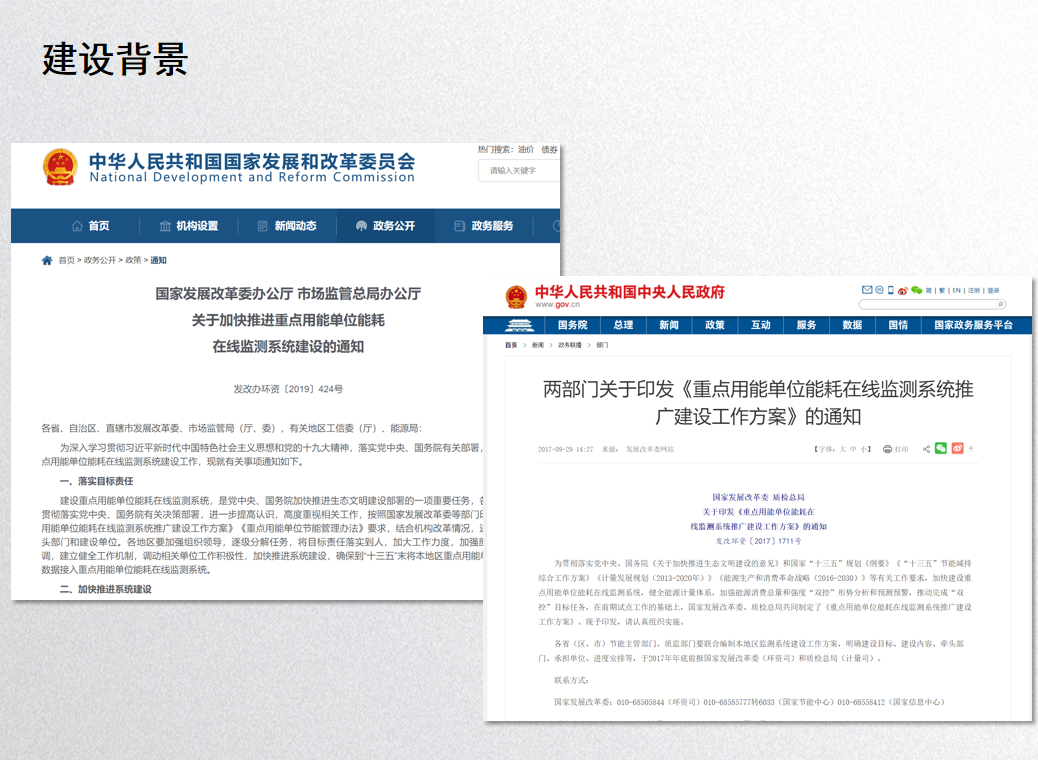Click the WeChat share icon in article toolbar

(941, 448)
